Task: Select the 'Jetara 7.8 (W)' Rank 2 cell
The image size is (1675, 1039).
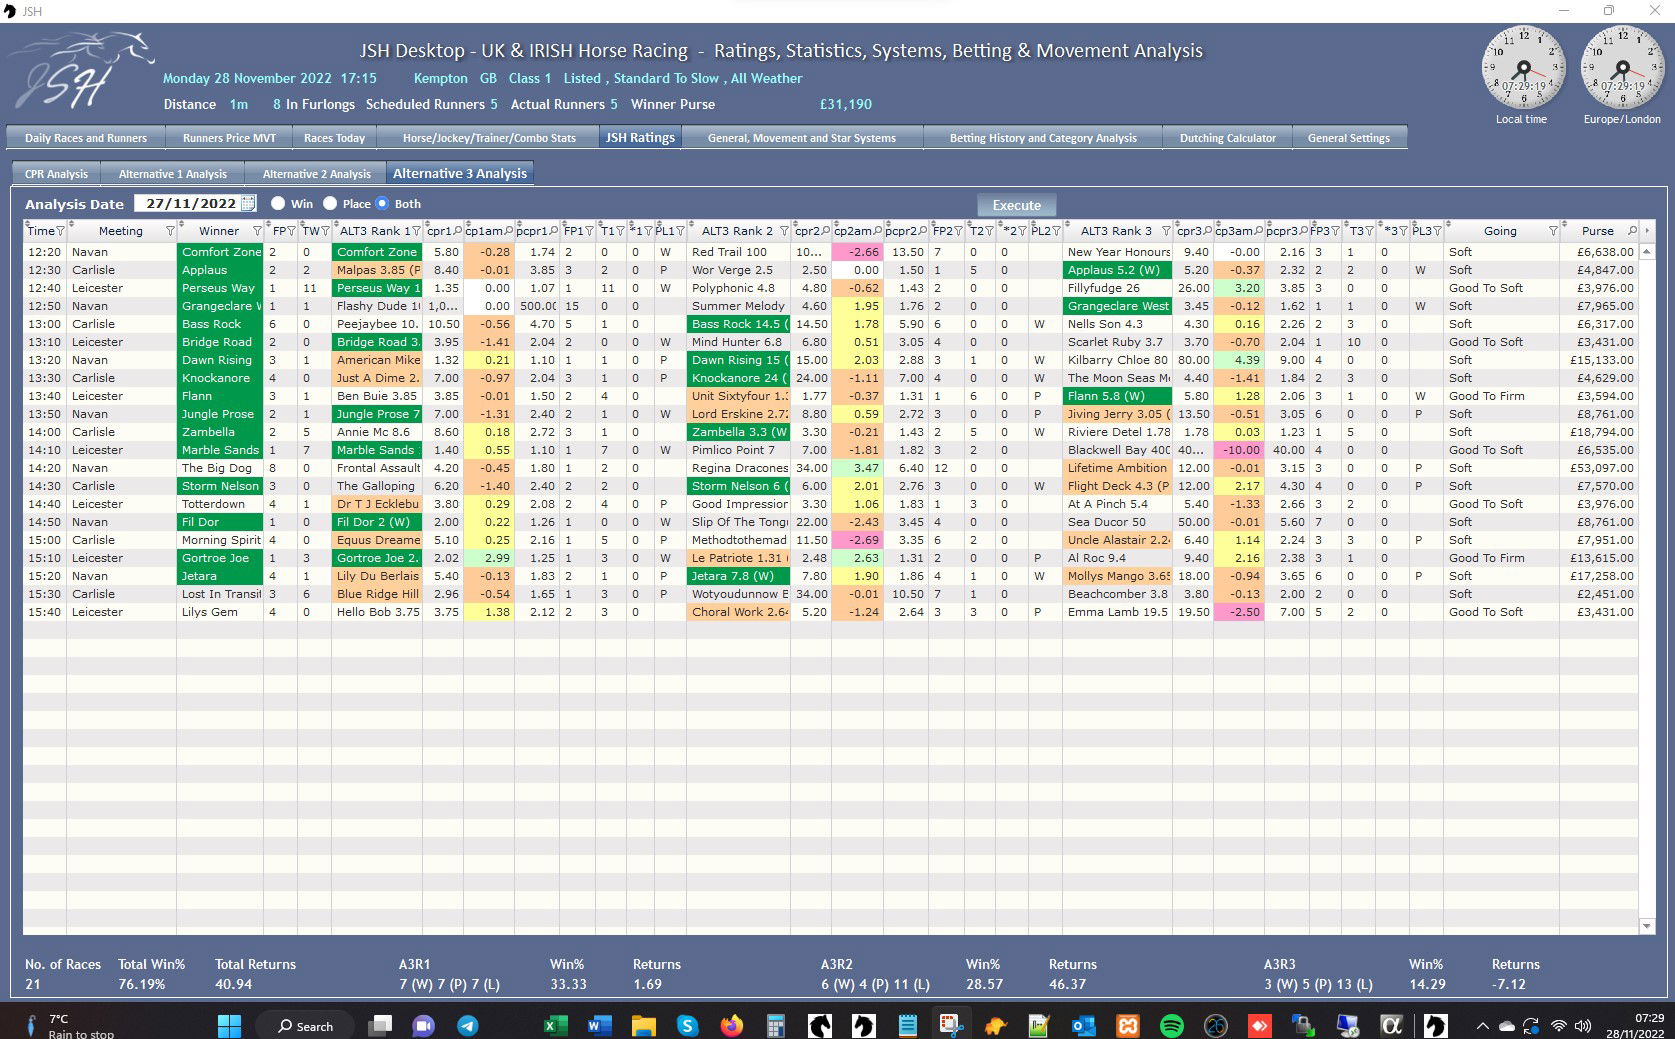Action: 738,576
